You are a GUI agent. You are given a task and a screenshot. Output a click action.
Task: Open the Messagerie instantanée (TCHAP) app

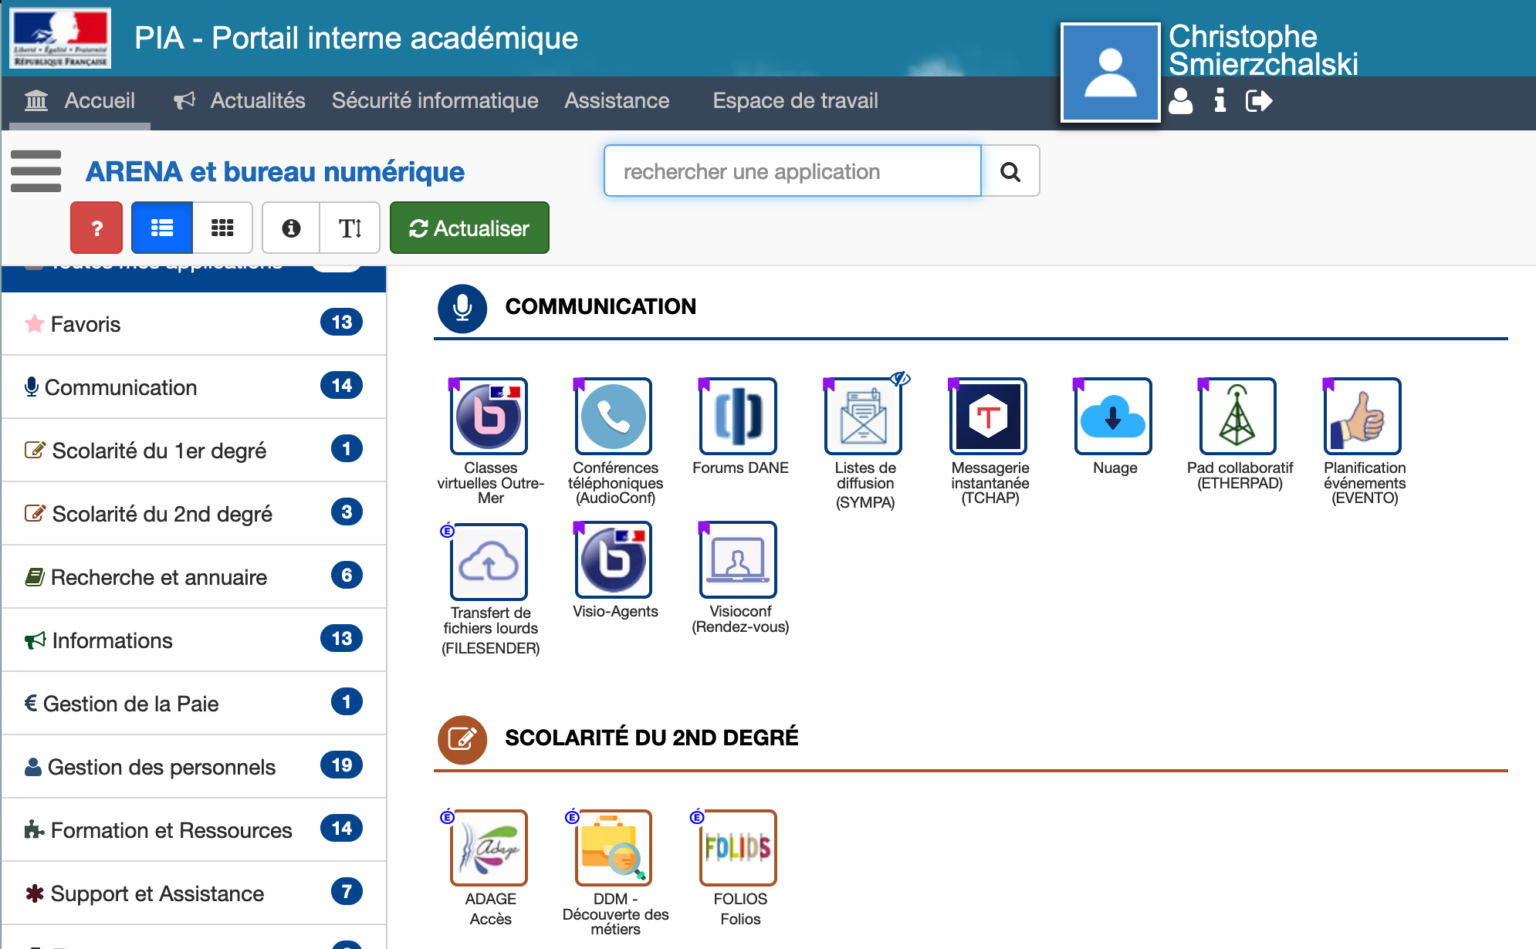(x=988, y=417)
